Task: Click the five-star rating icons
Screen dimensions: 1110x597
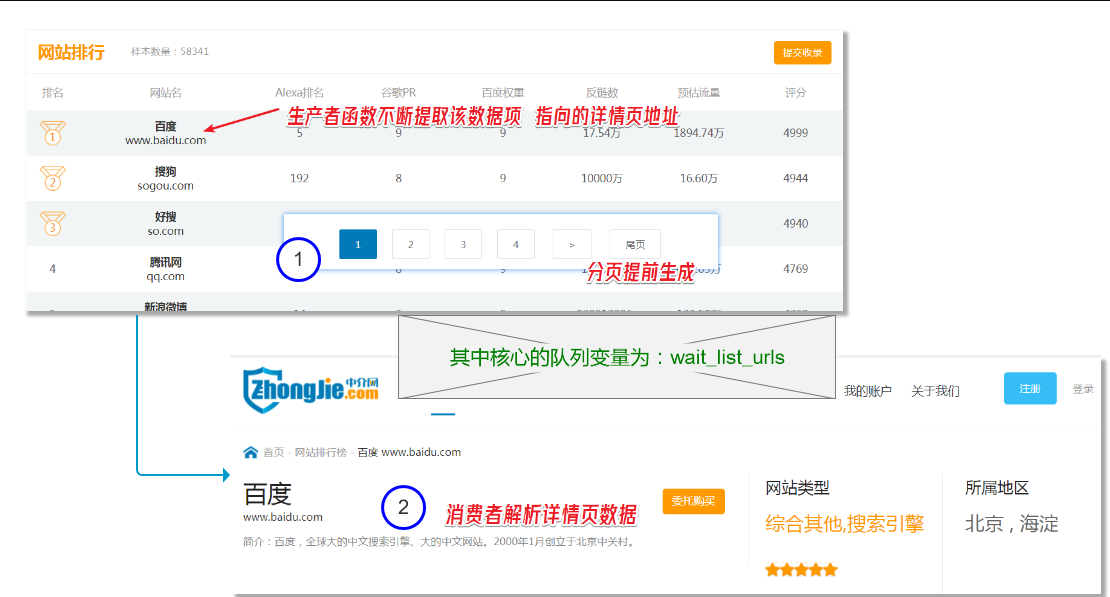Action: click(x=801, y=569)
